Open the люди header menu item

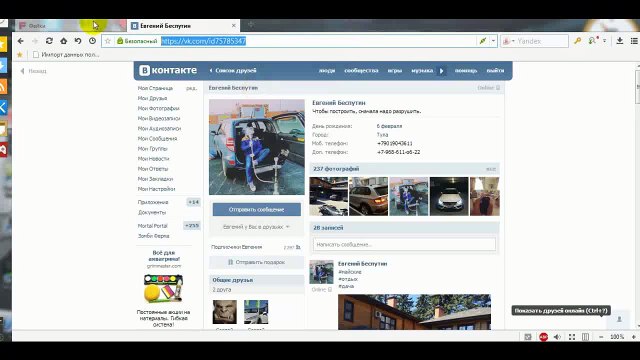[327, 71]
